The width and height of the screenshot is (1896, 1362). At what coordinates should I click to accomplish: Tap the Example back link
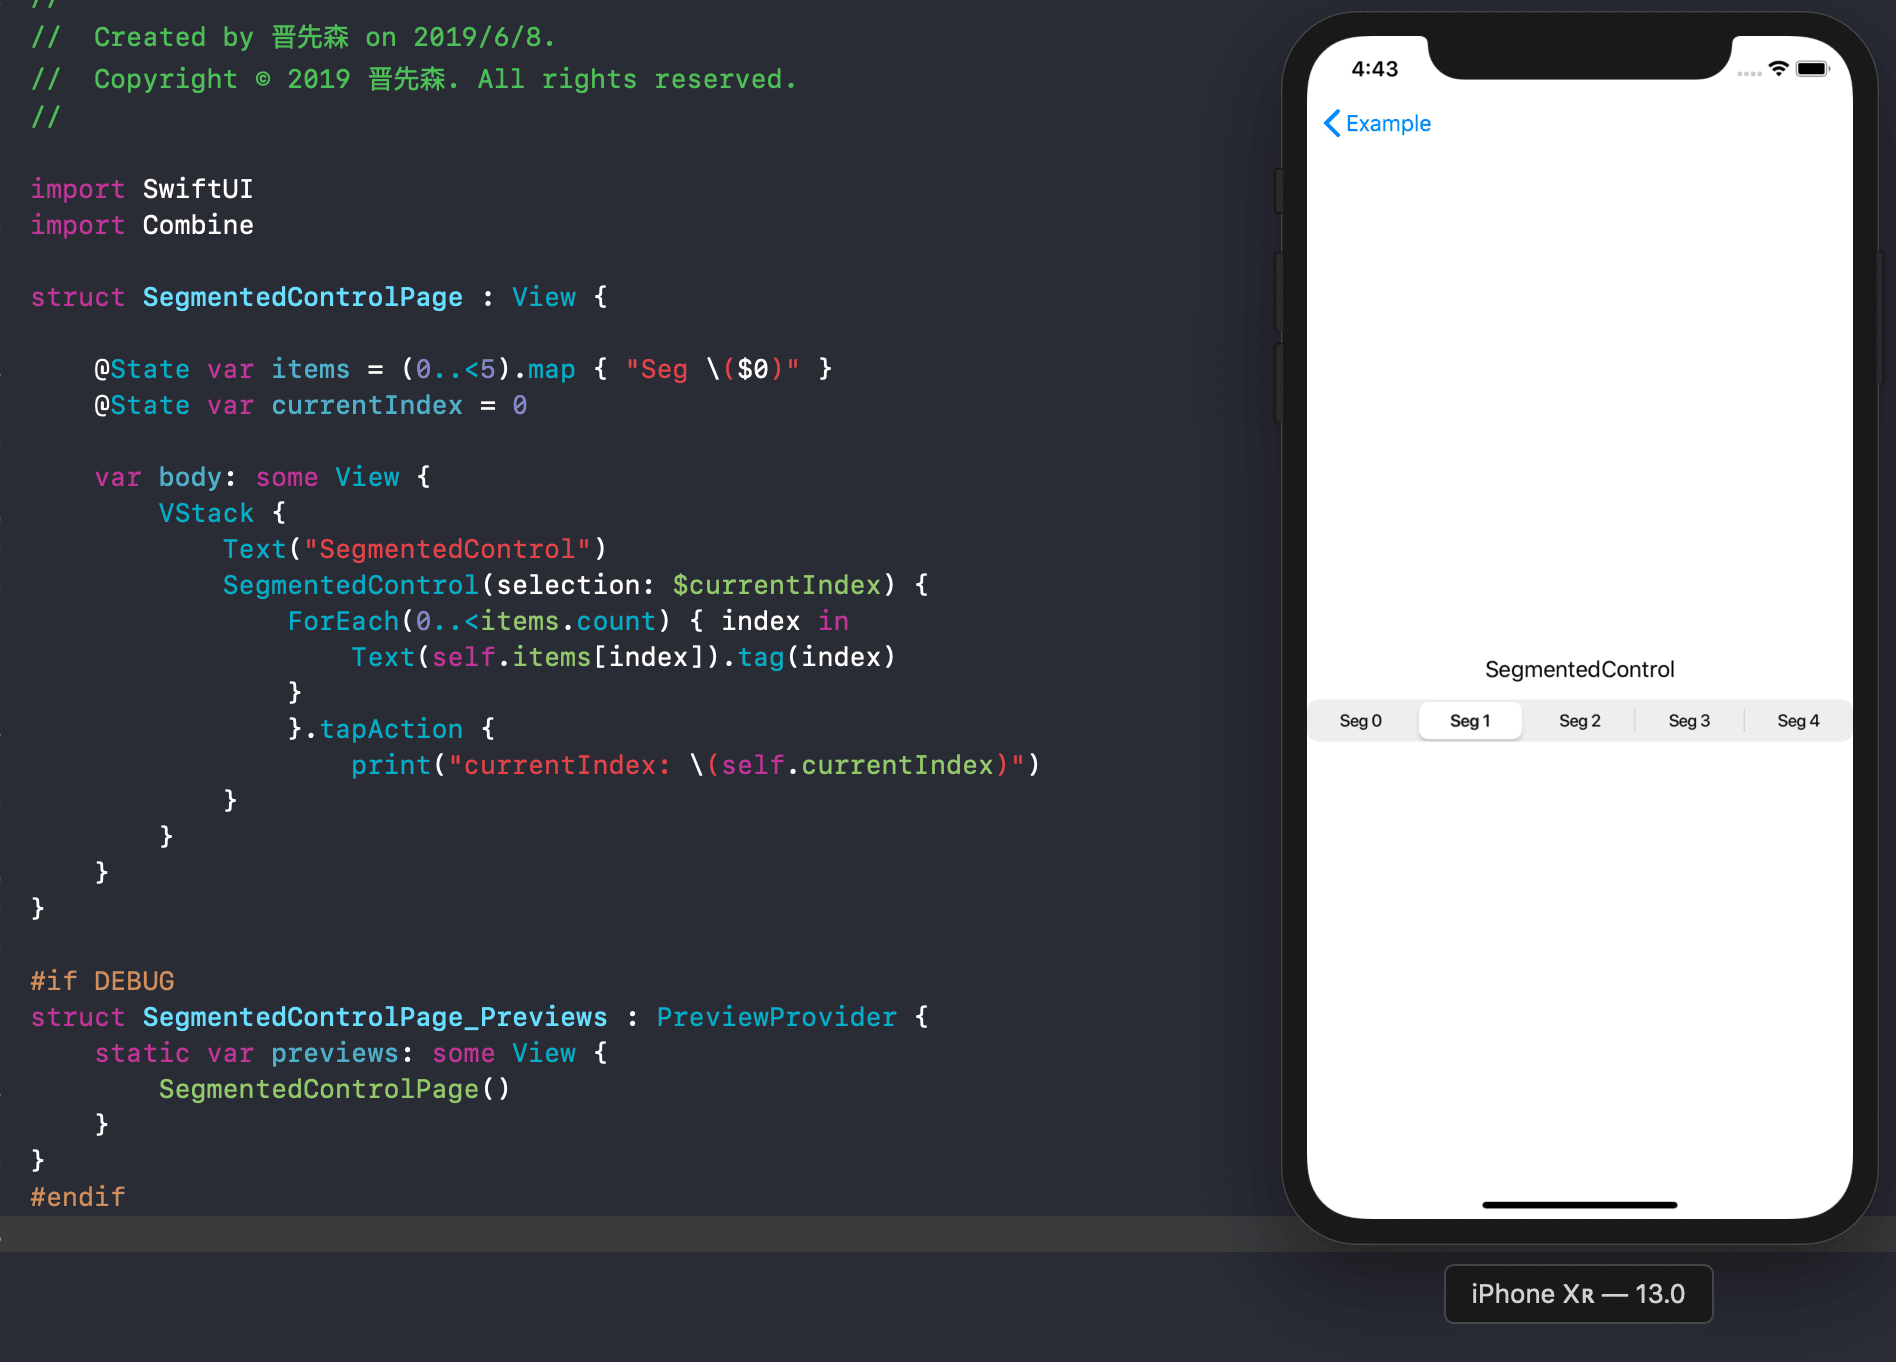point(1388,123)
